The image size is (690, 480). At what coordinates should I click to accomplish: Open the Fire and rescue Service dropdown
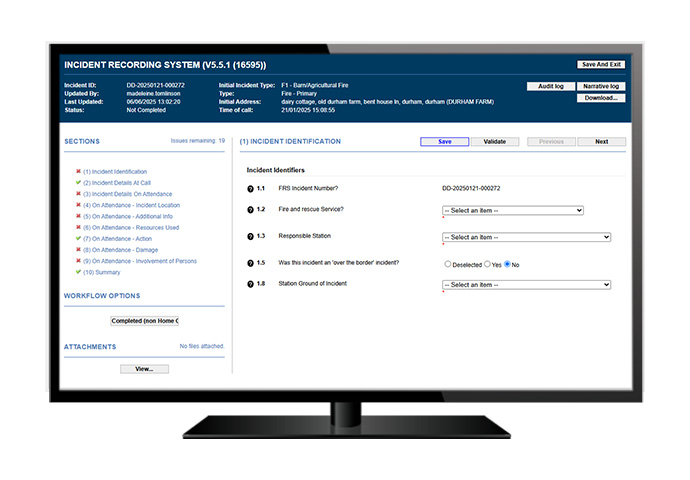point(512,211)
